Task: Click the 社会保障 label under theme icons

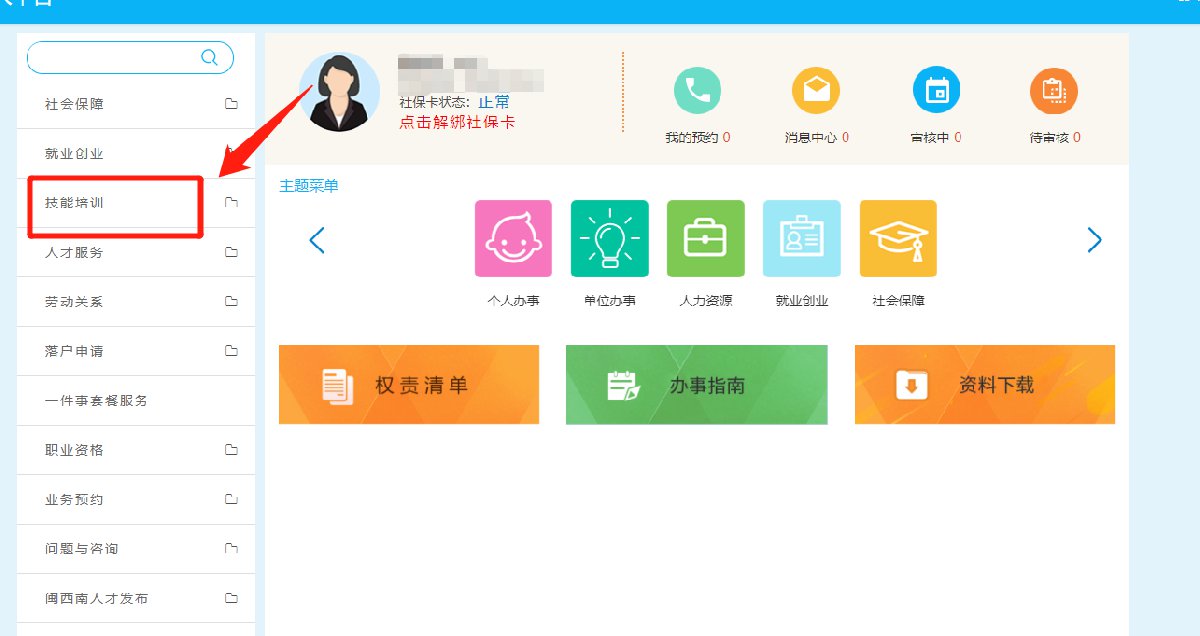Action: point(898,301)
